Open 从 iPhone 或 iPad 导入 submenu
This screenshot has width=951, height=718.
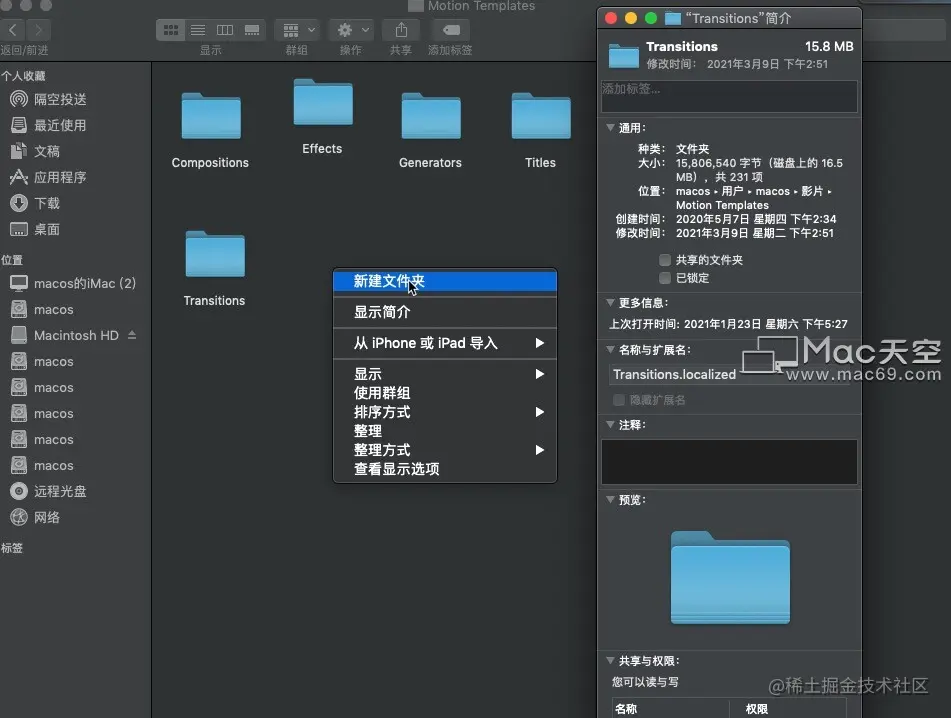[445, 343]
